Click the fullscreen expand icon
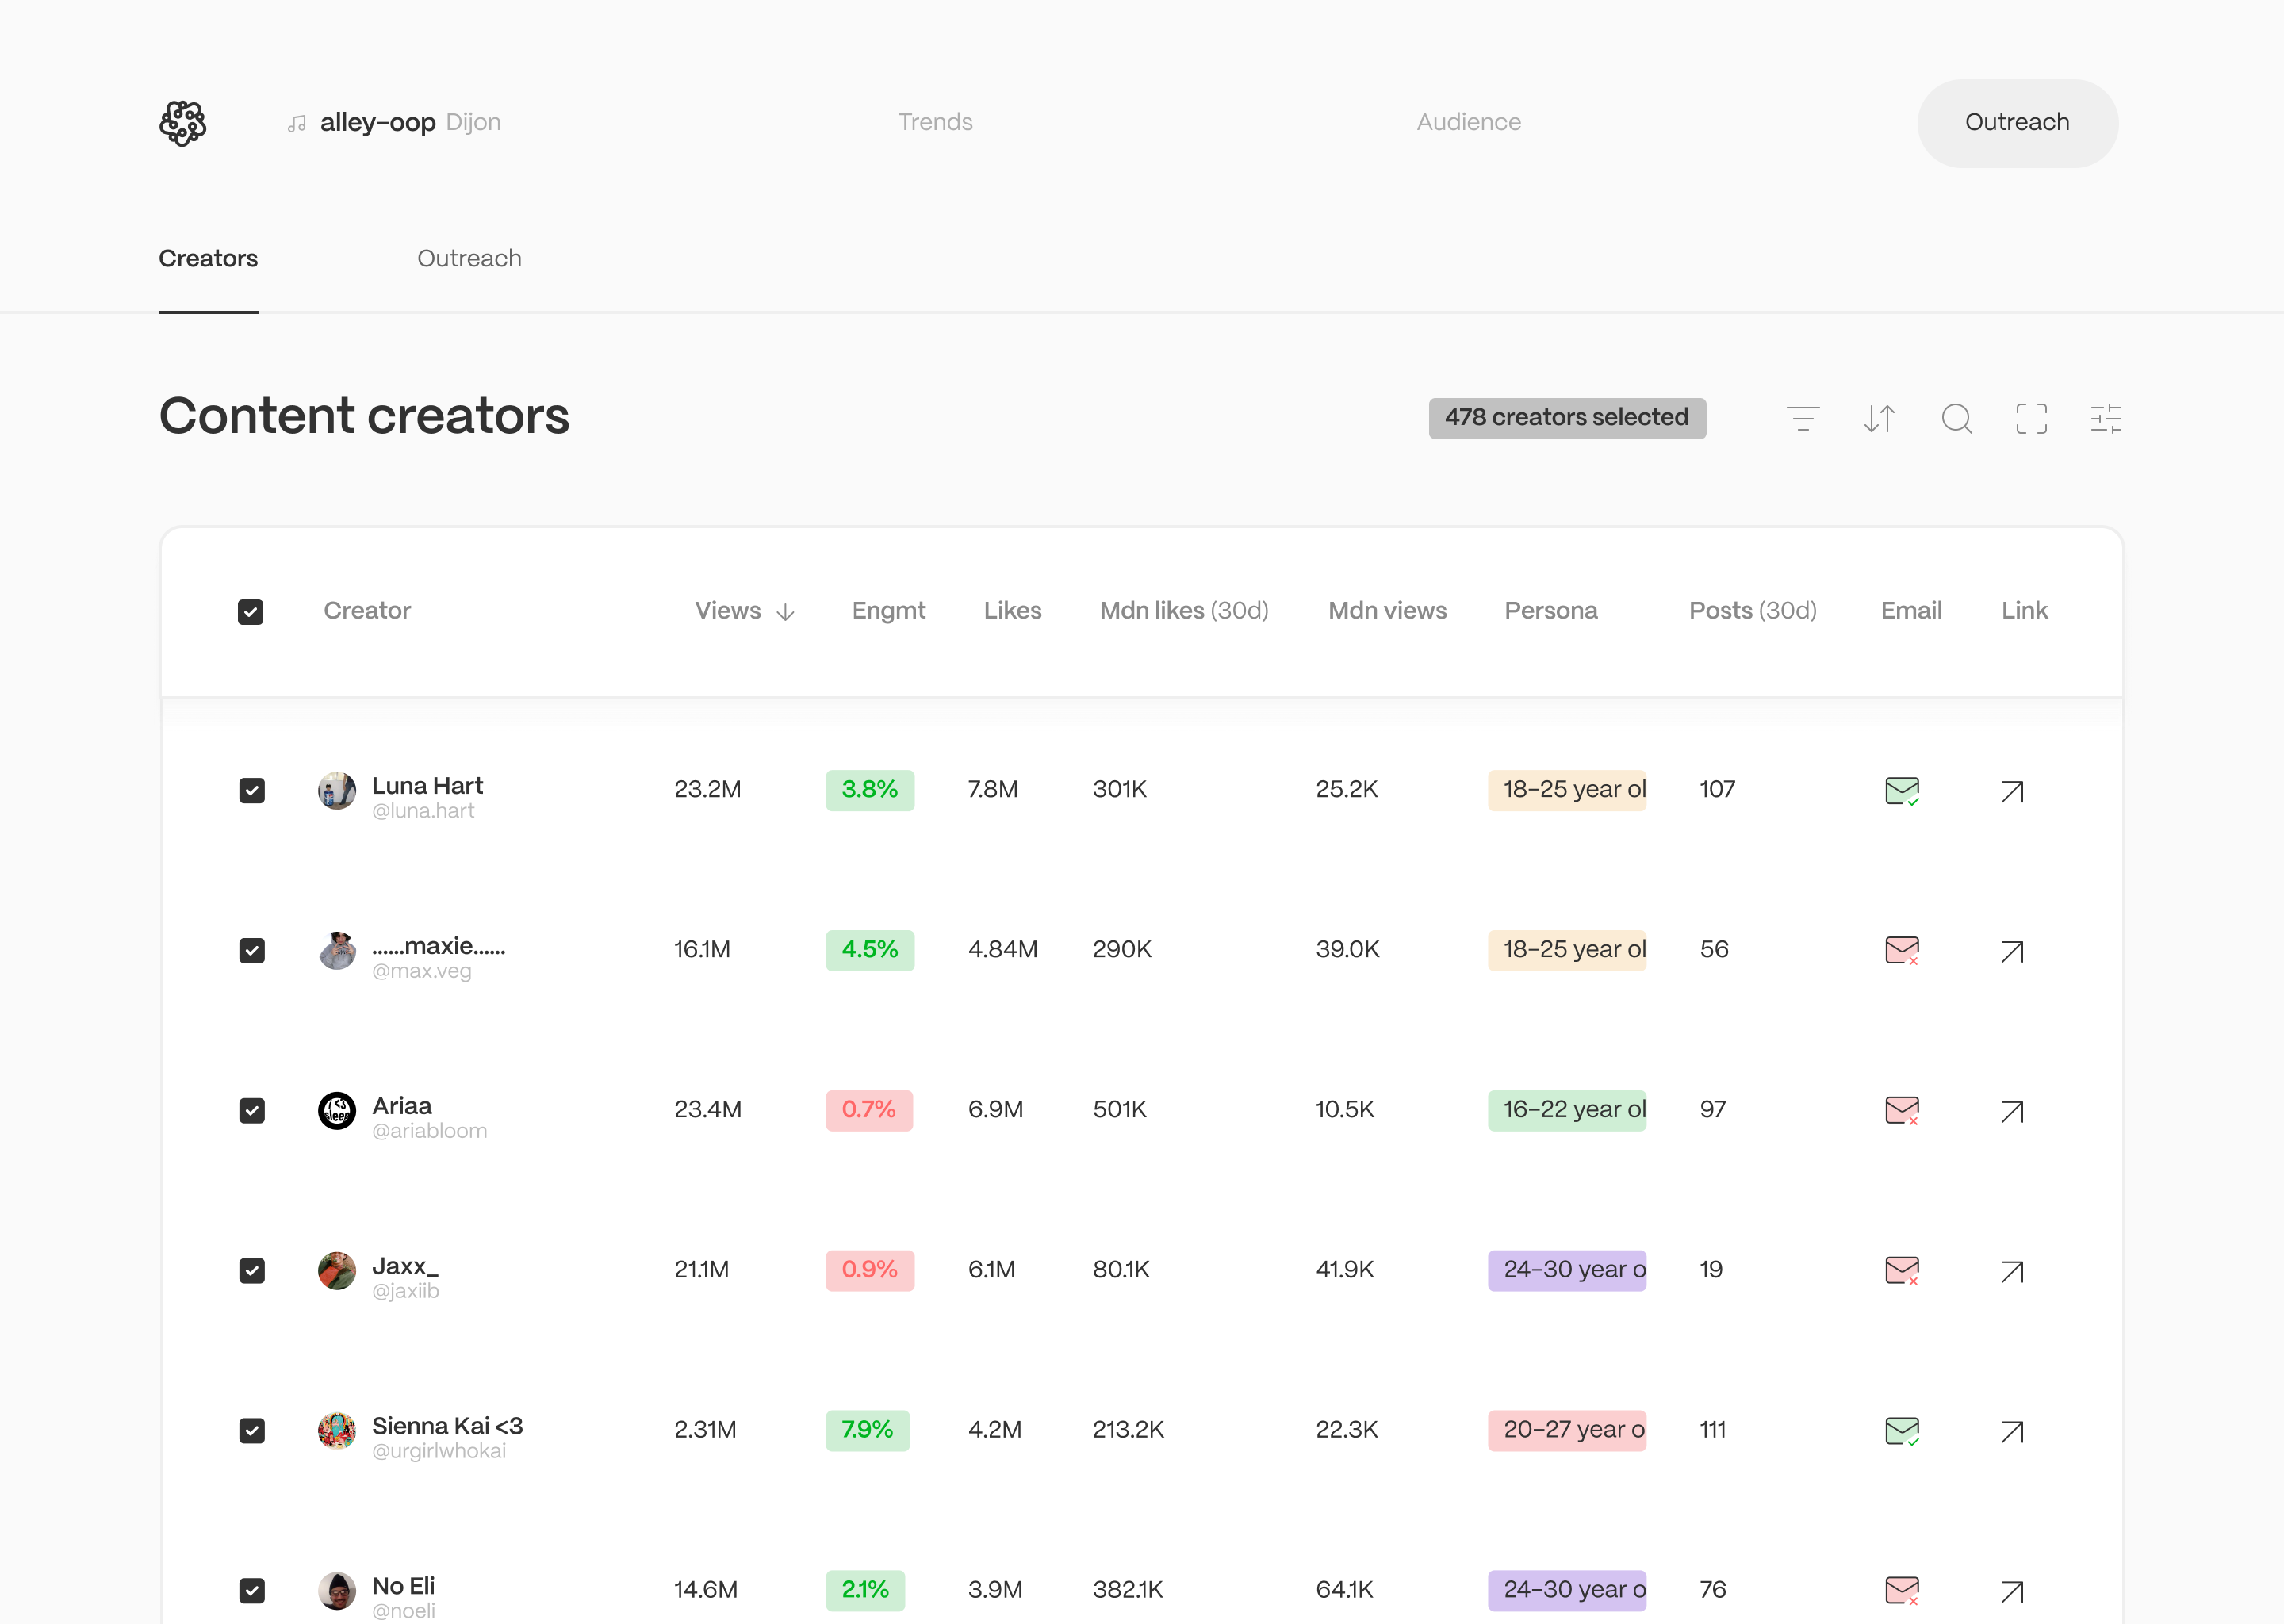This screenshot has height=1624, width=2284. point(2031,418)
